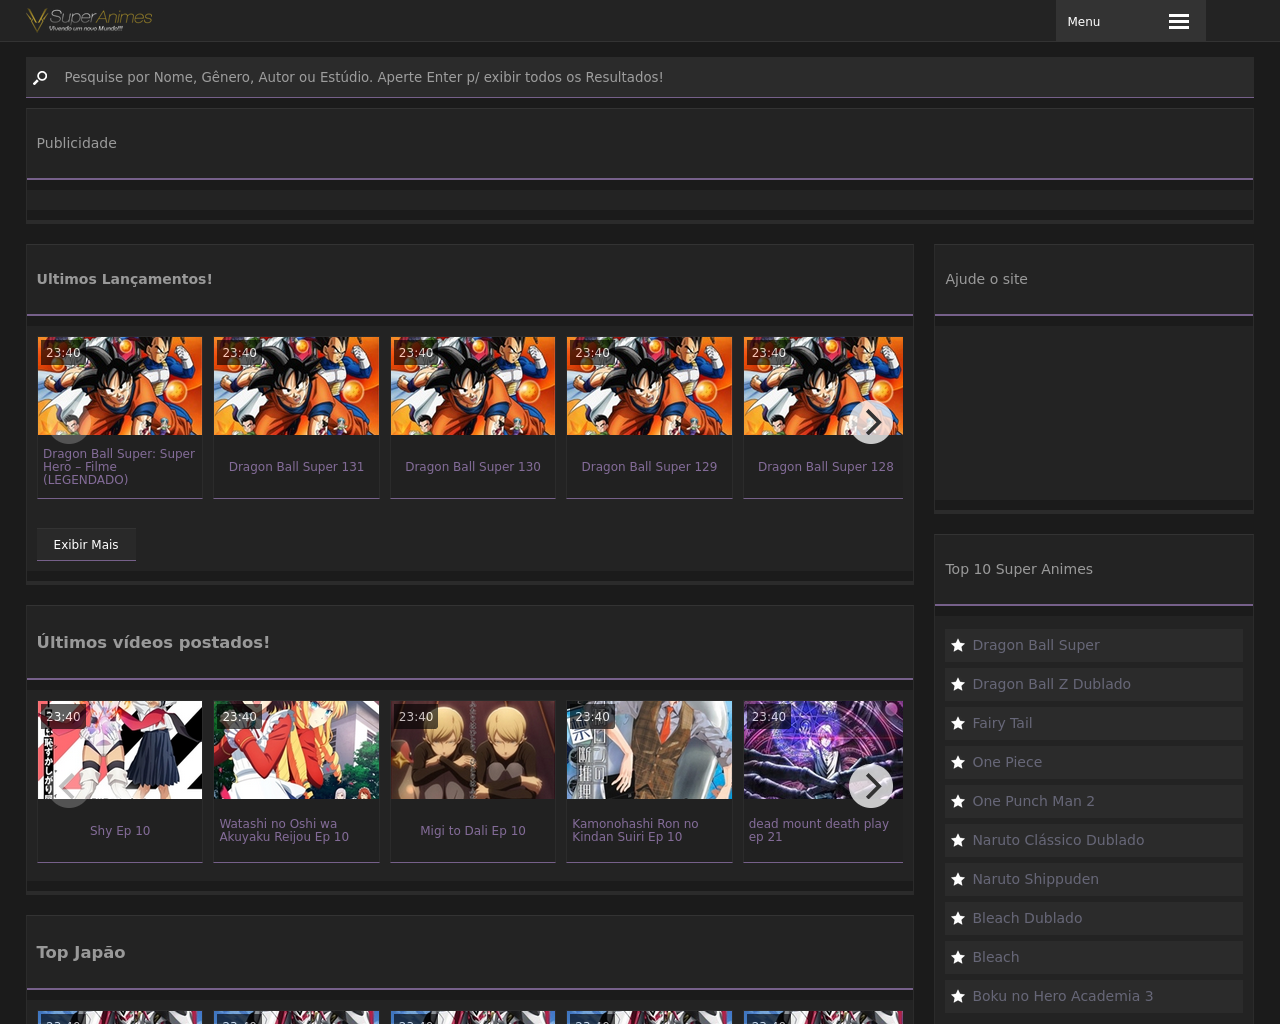Select One Piece in Top 10
Viewport: 1280px width, 1024px height.
[1094, 762]
